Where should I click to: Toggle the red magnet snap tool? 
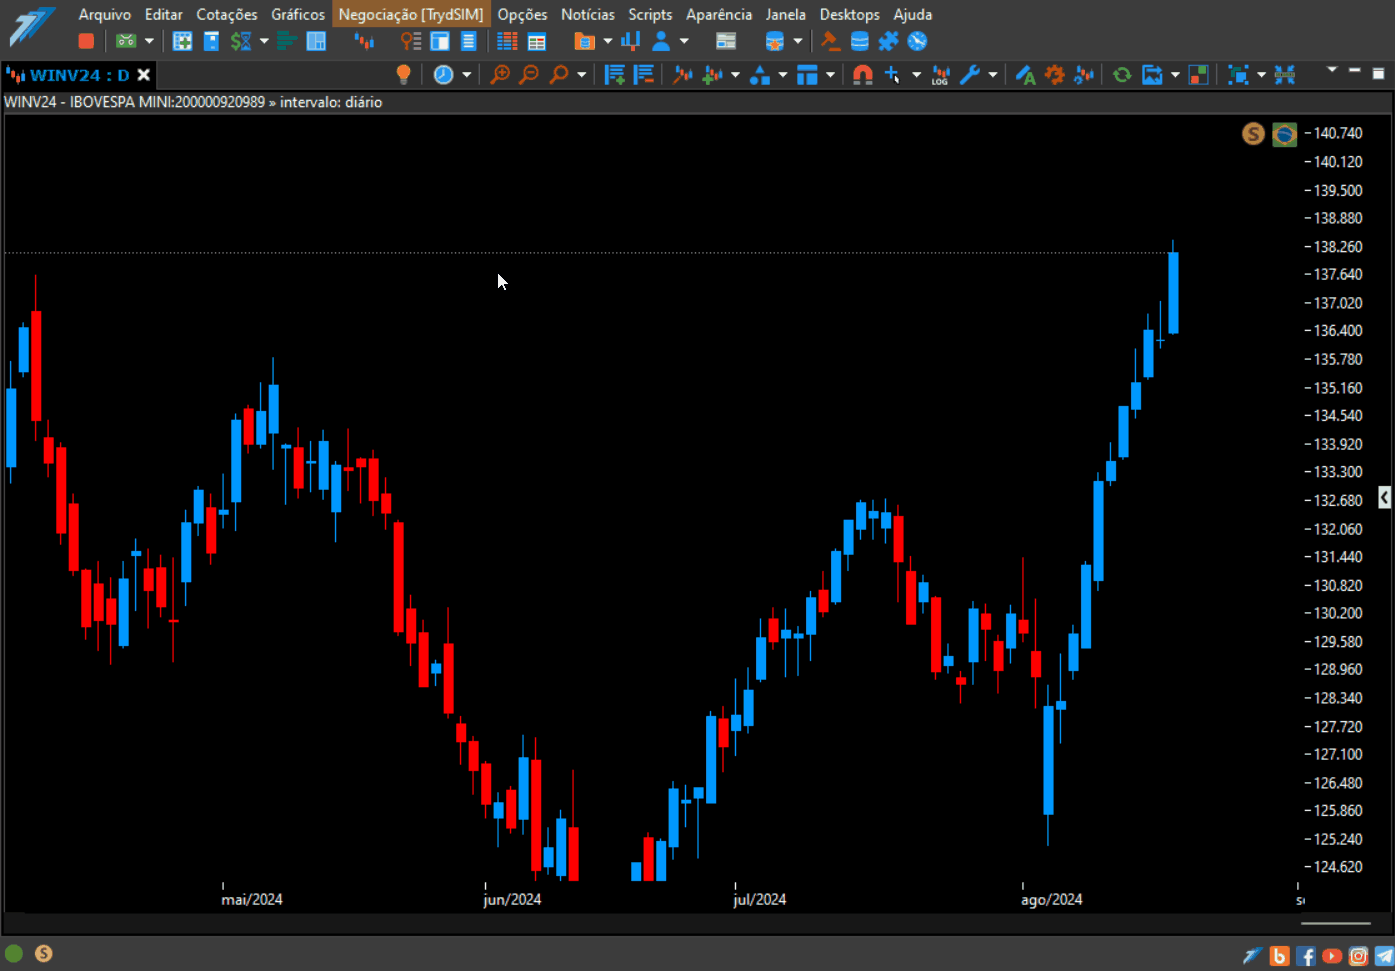[x=862, y=74]
